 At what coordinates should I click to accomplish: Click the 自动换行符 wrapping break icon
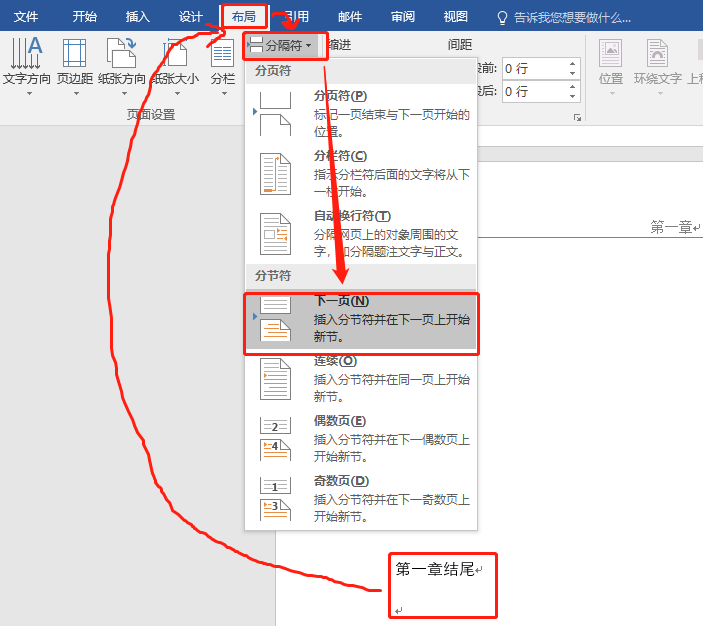coord(275,234)
